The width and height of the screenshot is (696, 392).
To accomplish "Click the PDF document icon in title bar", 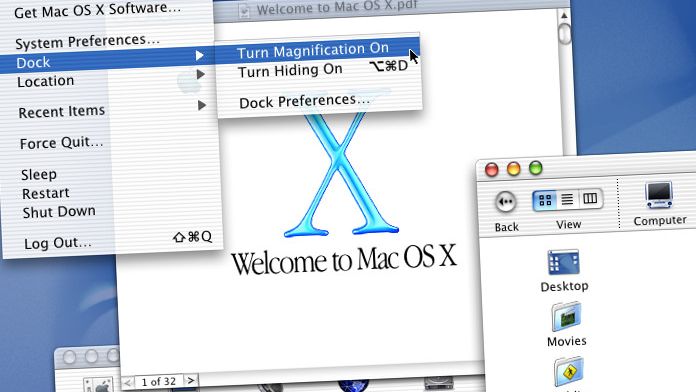I will pos(244,11).
